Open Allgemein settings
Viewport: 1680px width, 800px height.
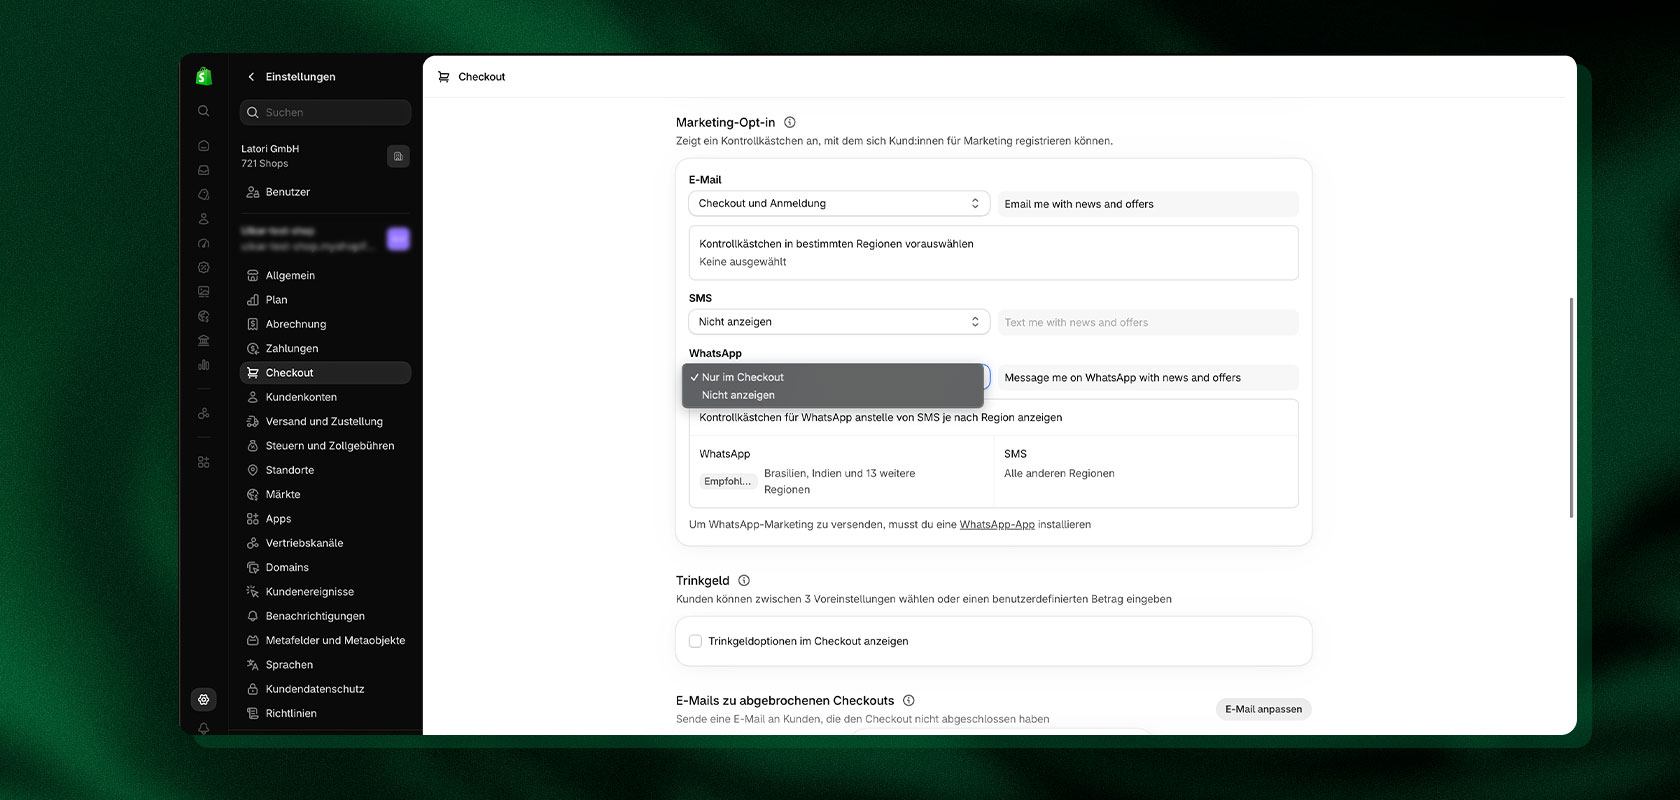(326, 275)
